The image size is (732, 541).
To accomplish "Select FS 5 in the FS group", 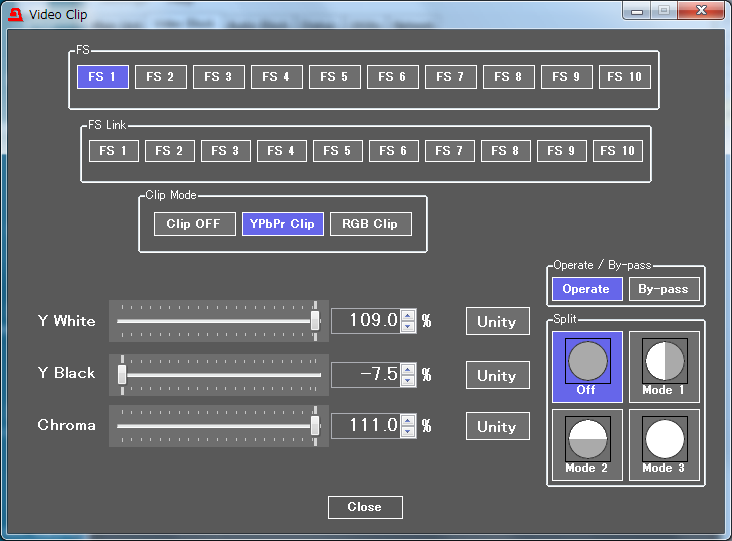I will tap(335, 77).
